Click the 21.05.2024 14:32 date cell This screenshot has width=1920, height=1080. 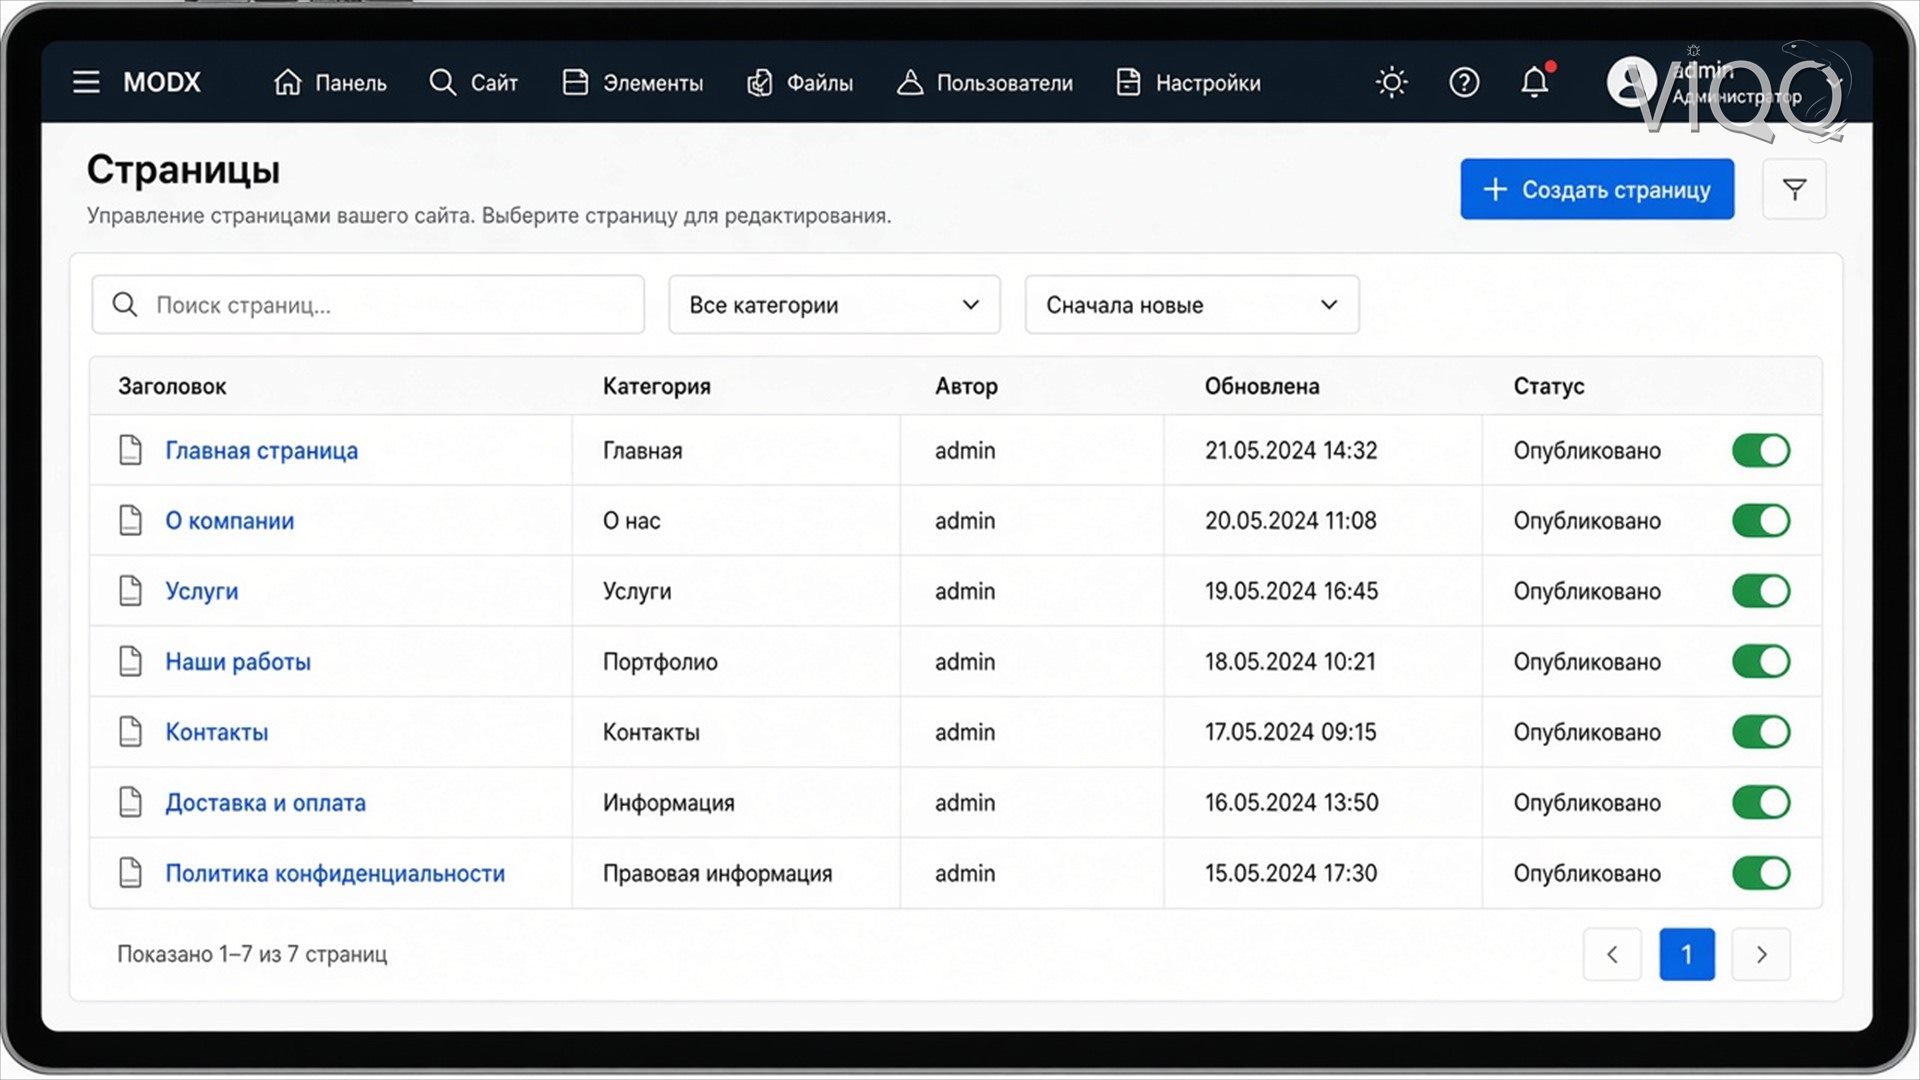coord(1291,450)
